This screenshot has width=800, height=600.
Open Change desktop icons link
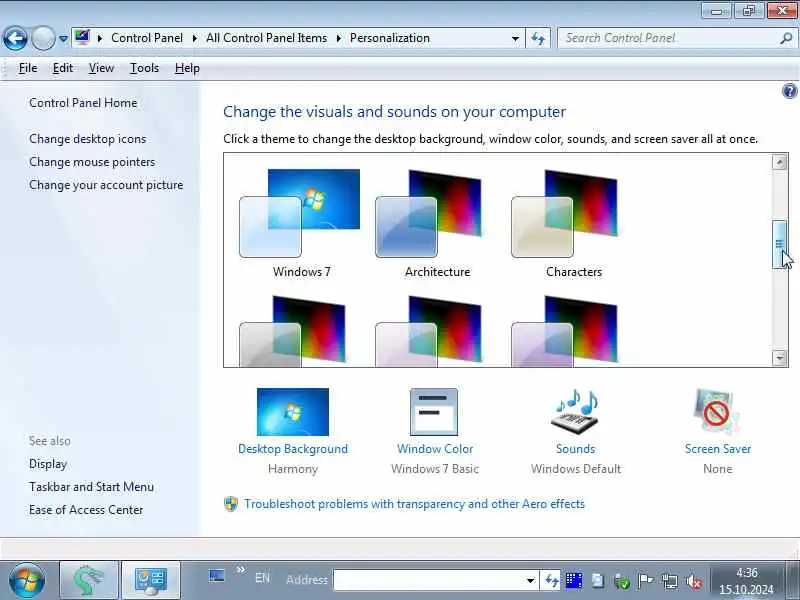pos(87,139)
